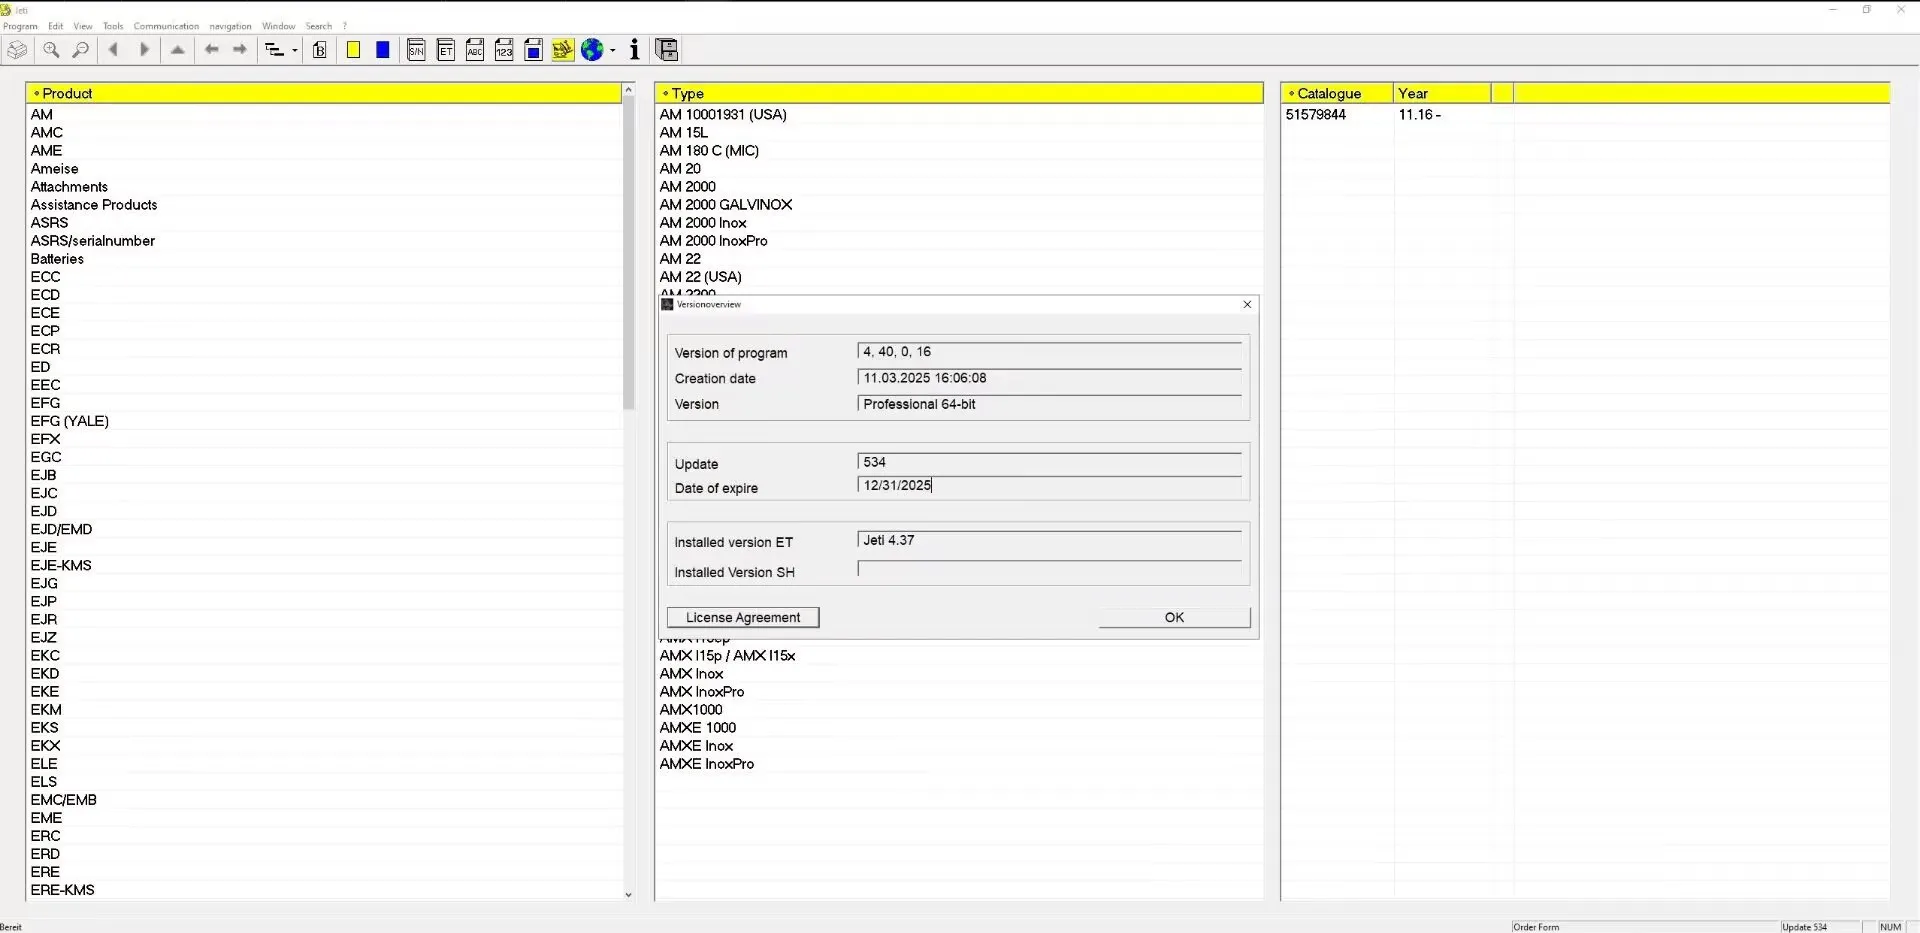The height and width of the screenshot is (933, 1920).
Task: Click the ABC text search icon
Action: [475, 49]
